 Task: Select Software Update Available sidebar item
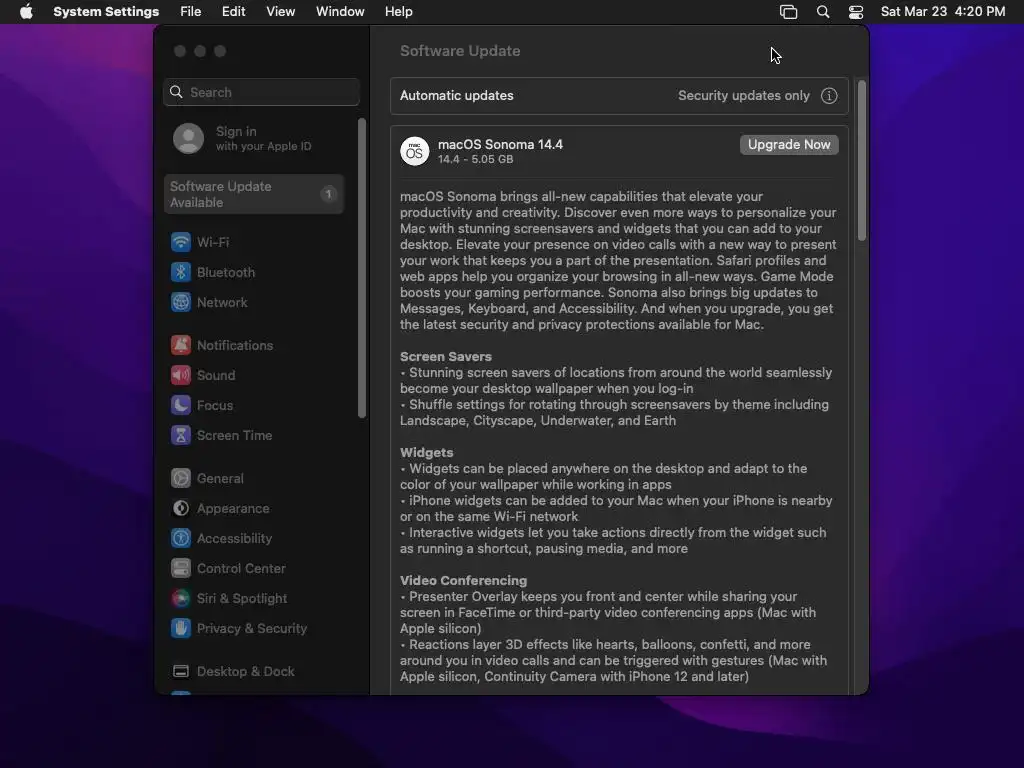[254, 194]
